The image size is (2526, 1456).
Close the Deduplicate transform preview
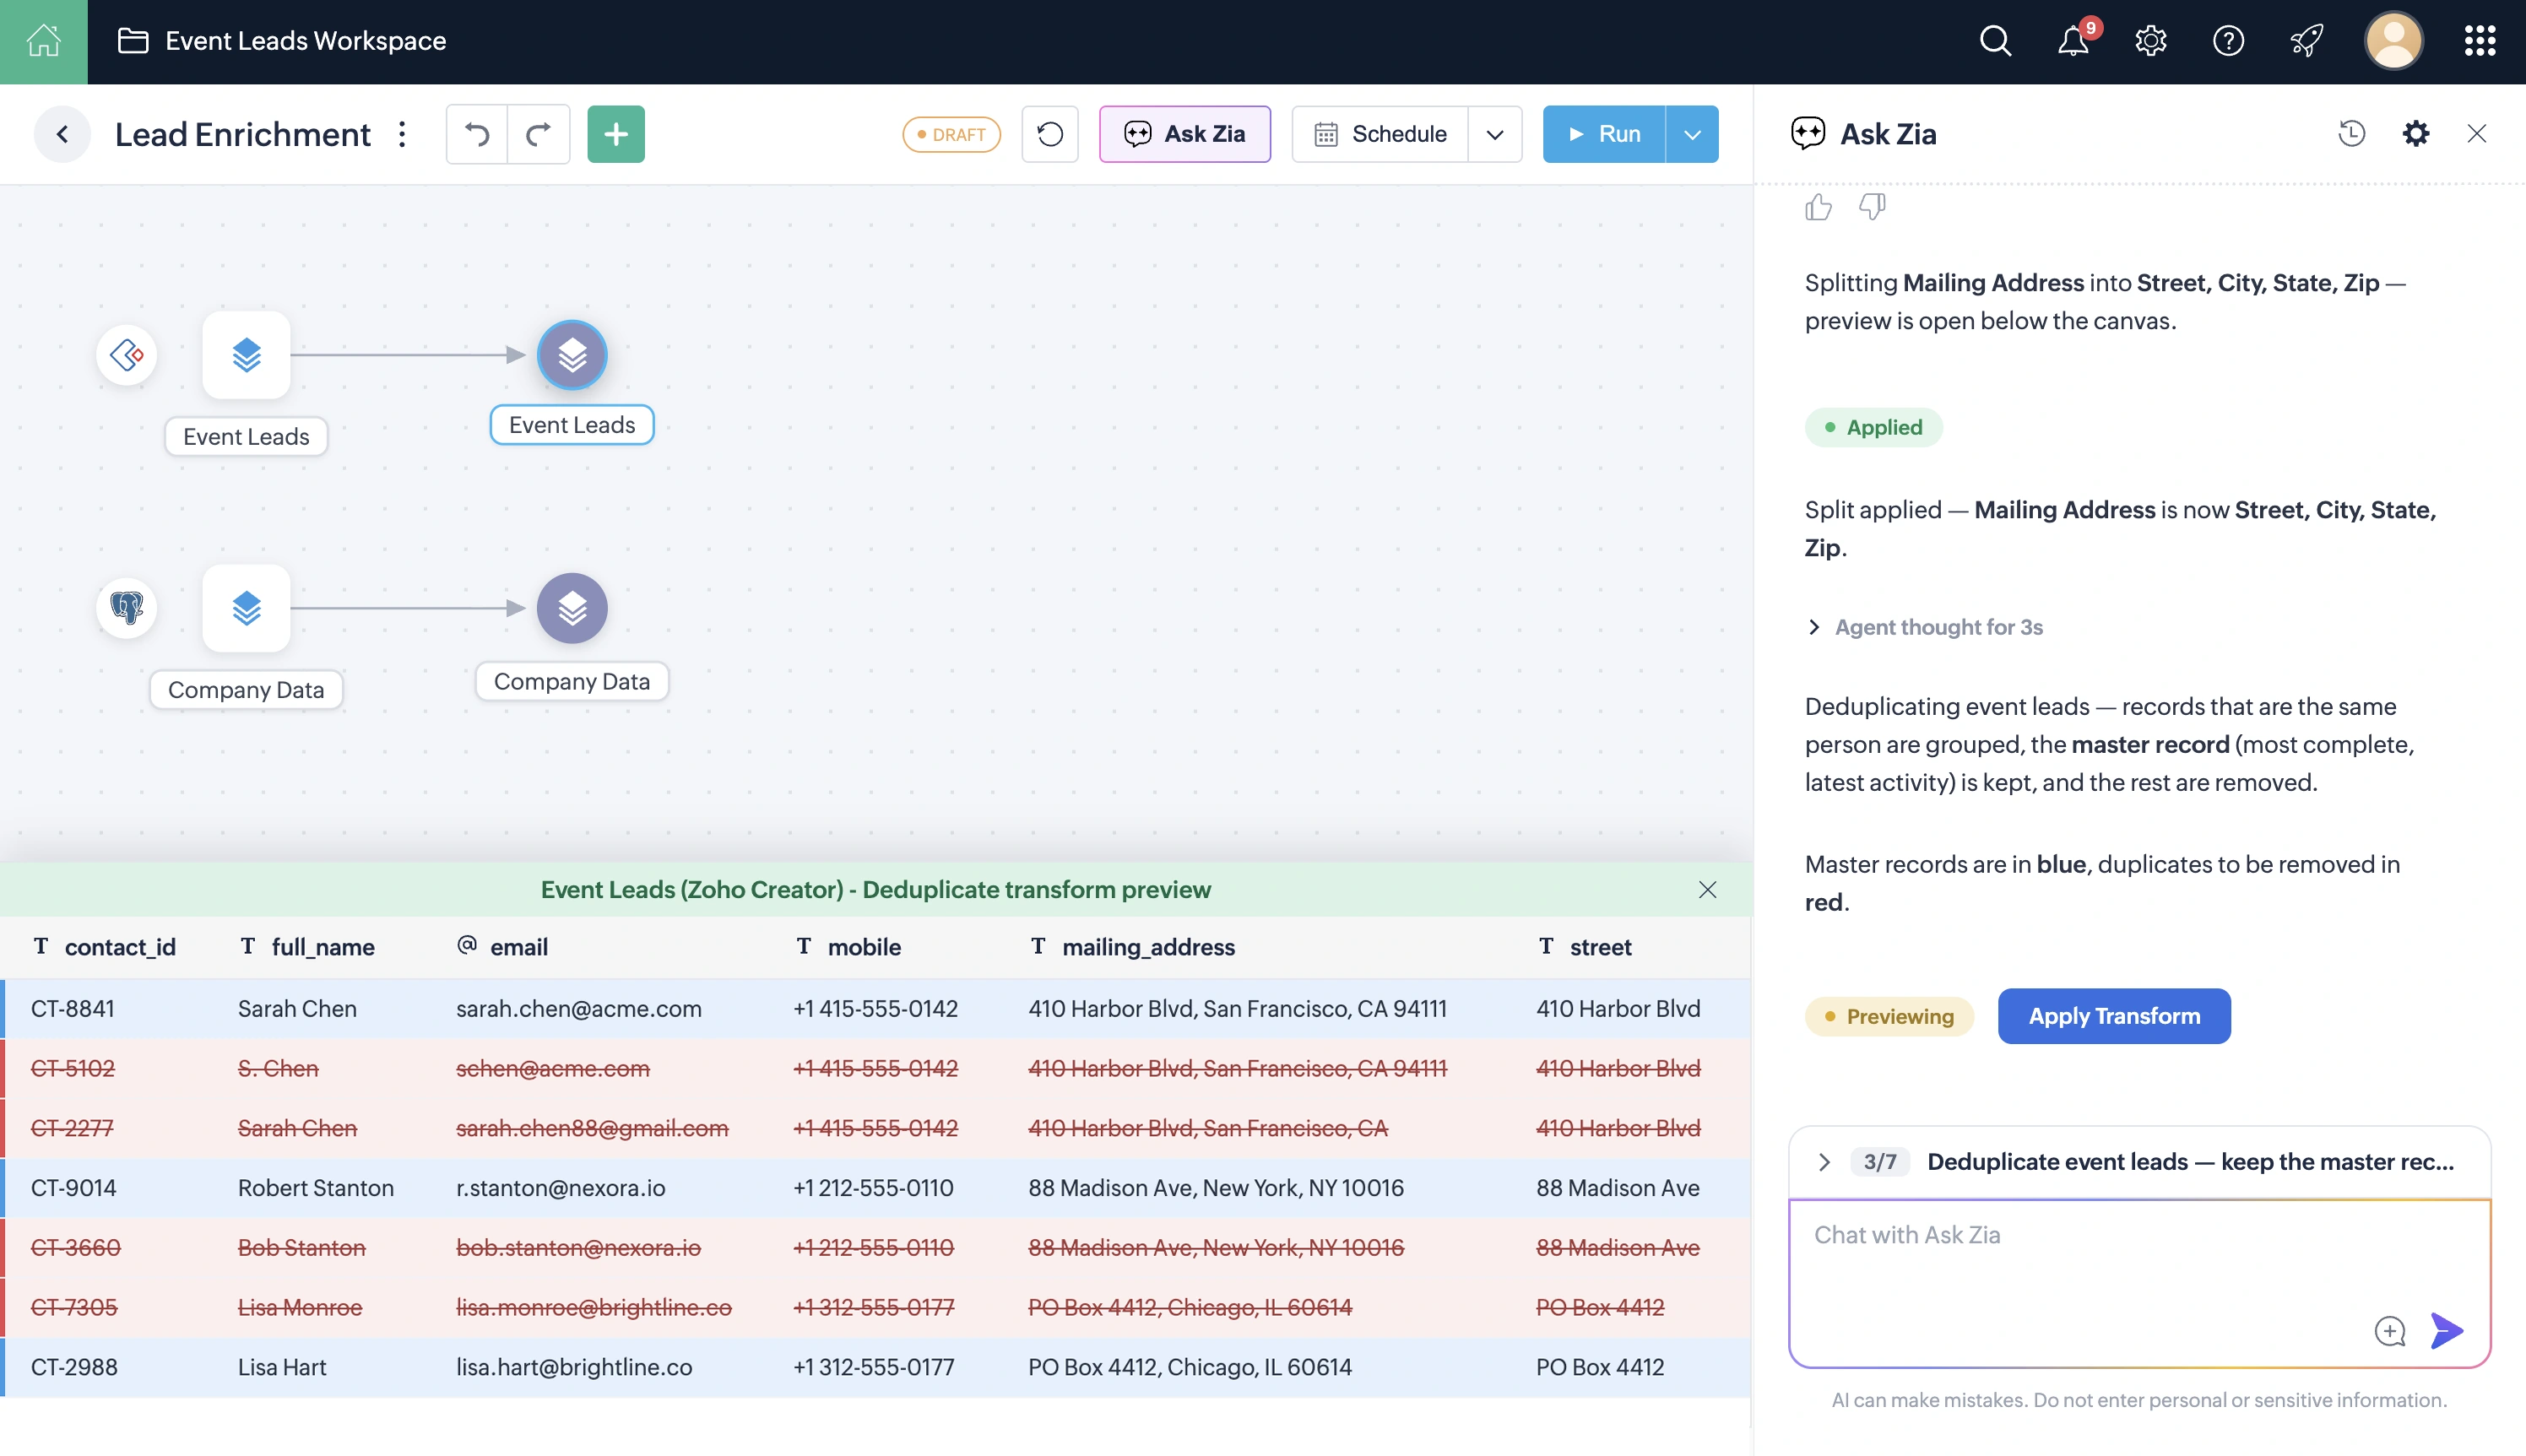tap(1707, 890)
